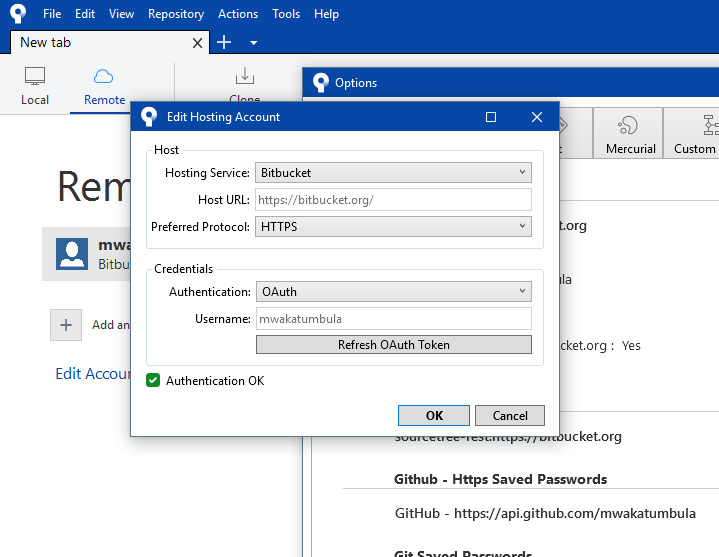Confirm with OK in Edit Hosting Account
Screen dimensions: 719x557
(434, 415)
